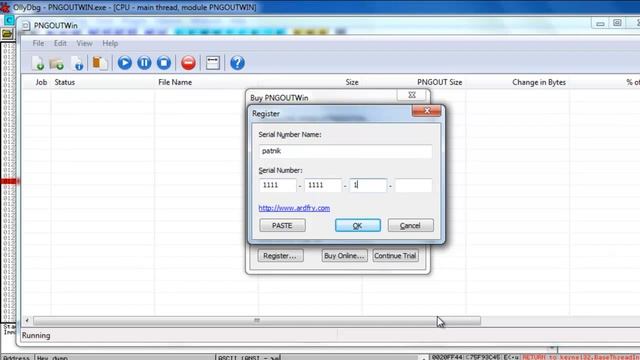Close the Register dialog with red X

point(427,111)
